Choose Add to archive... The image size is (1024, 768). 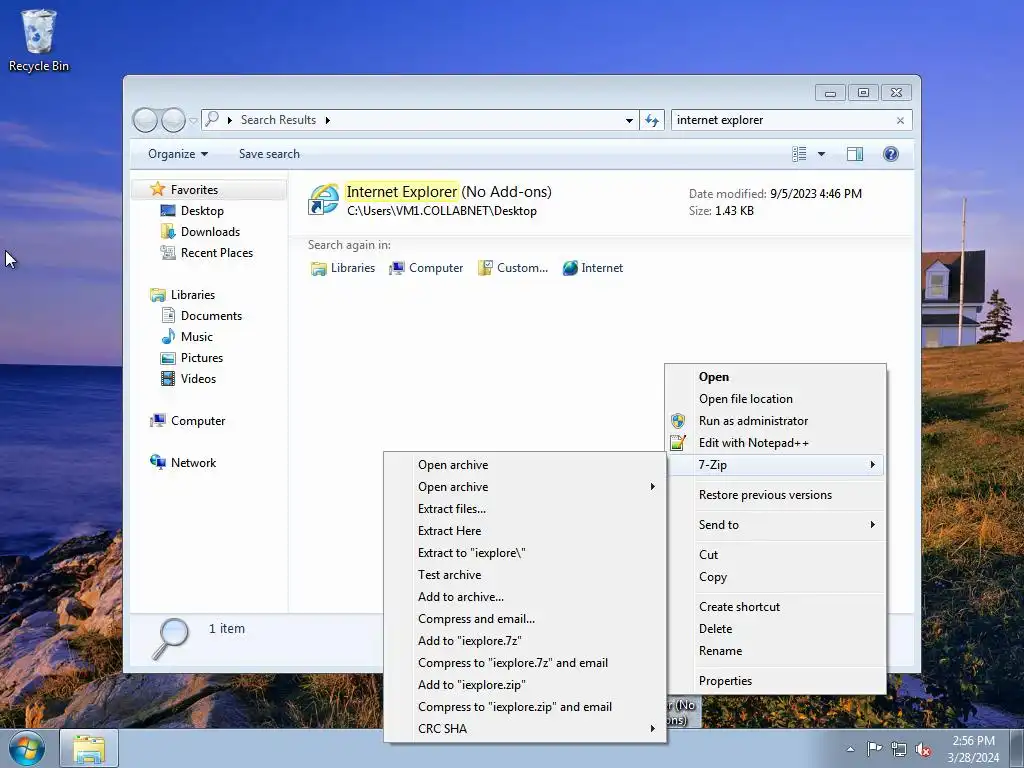pyautogui.click(x=525, y=597)
